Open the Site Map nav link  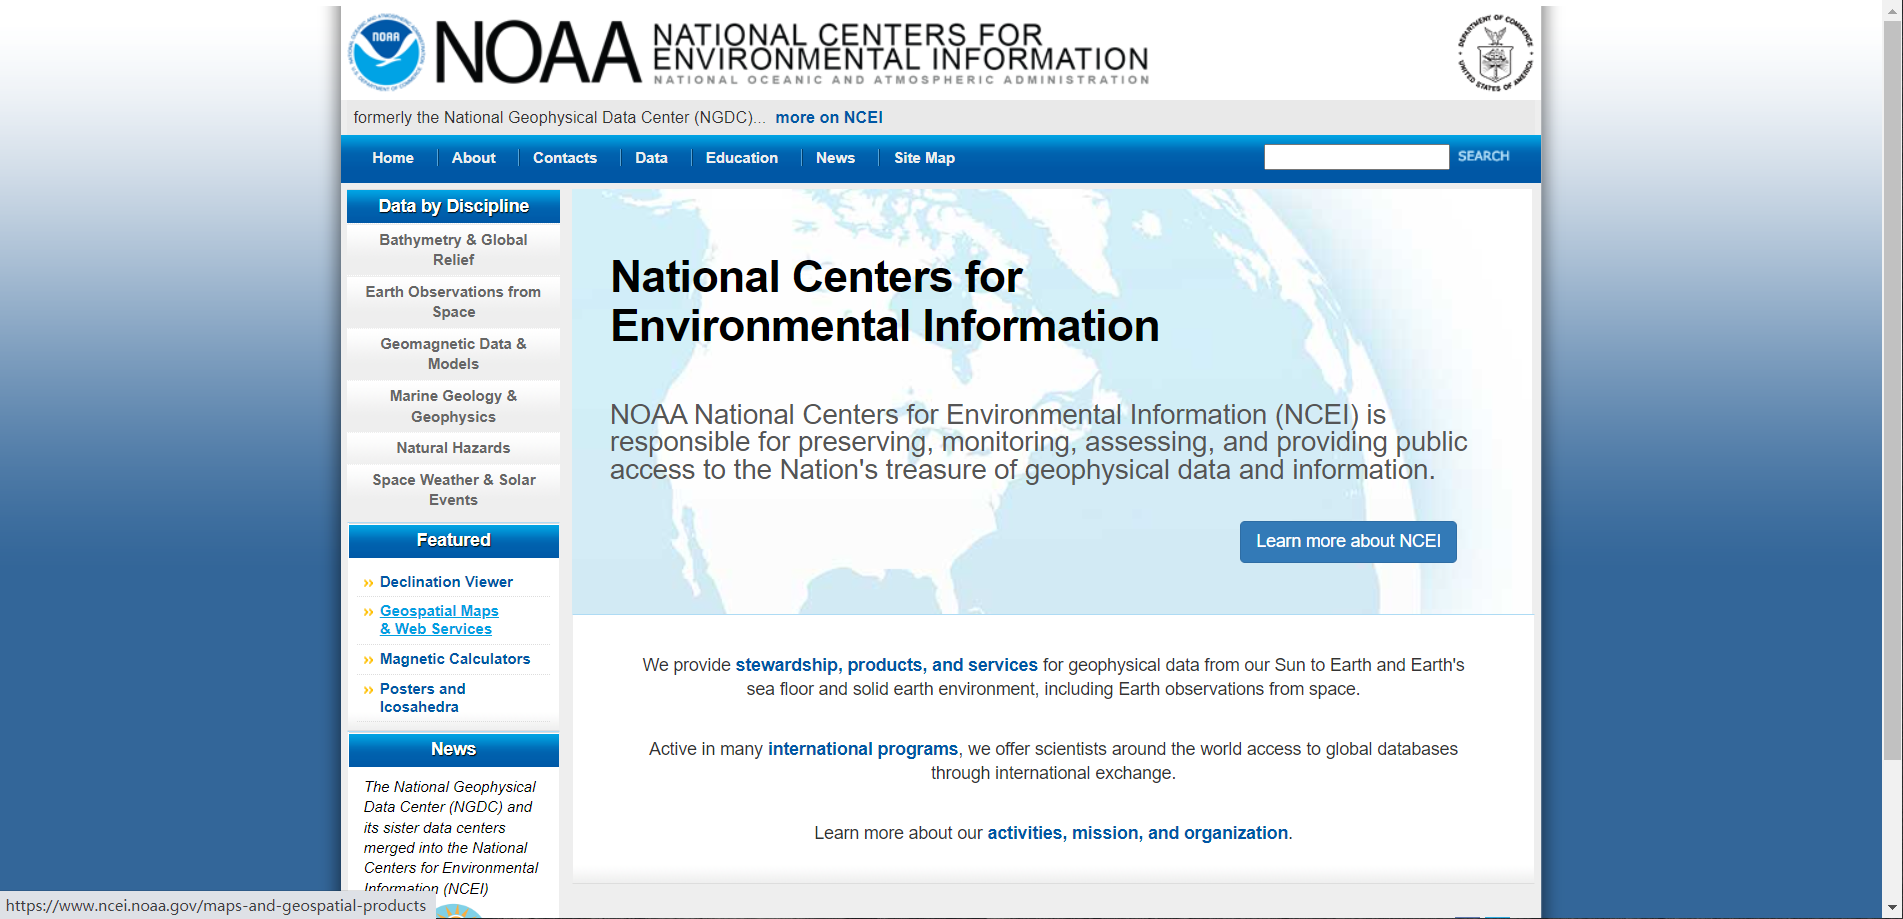924,158
